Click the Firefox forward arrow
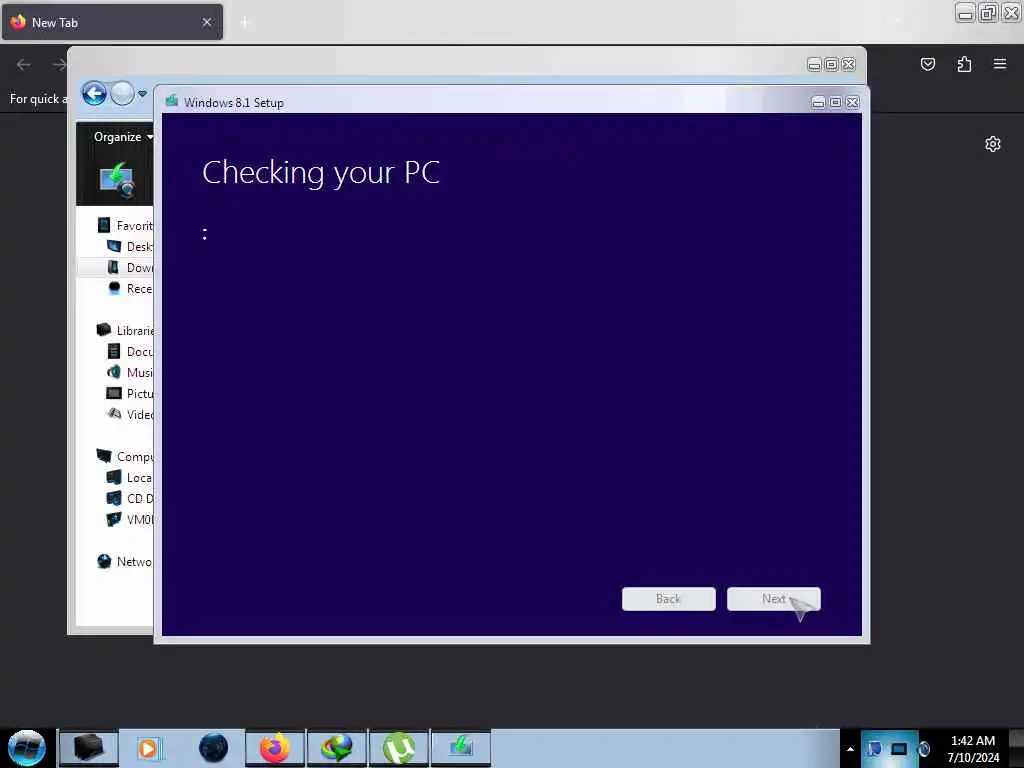The image size is (1024, 768). tap(59, 64)
